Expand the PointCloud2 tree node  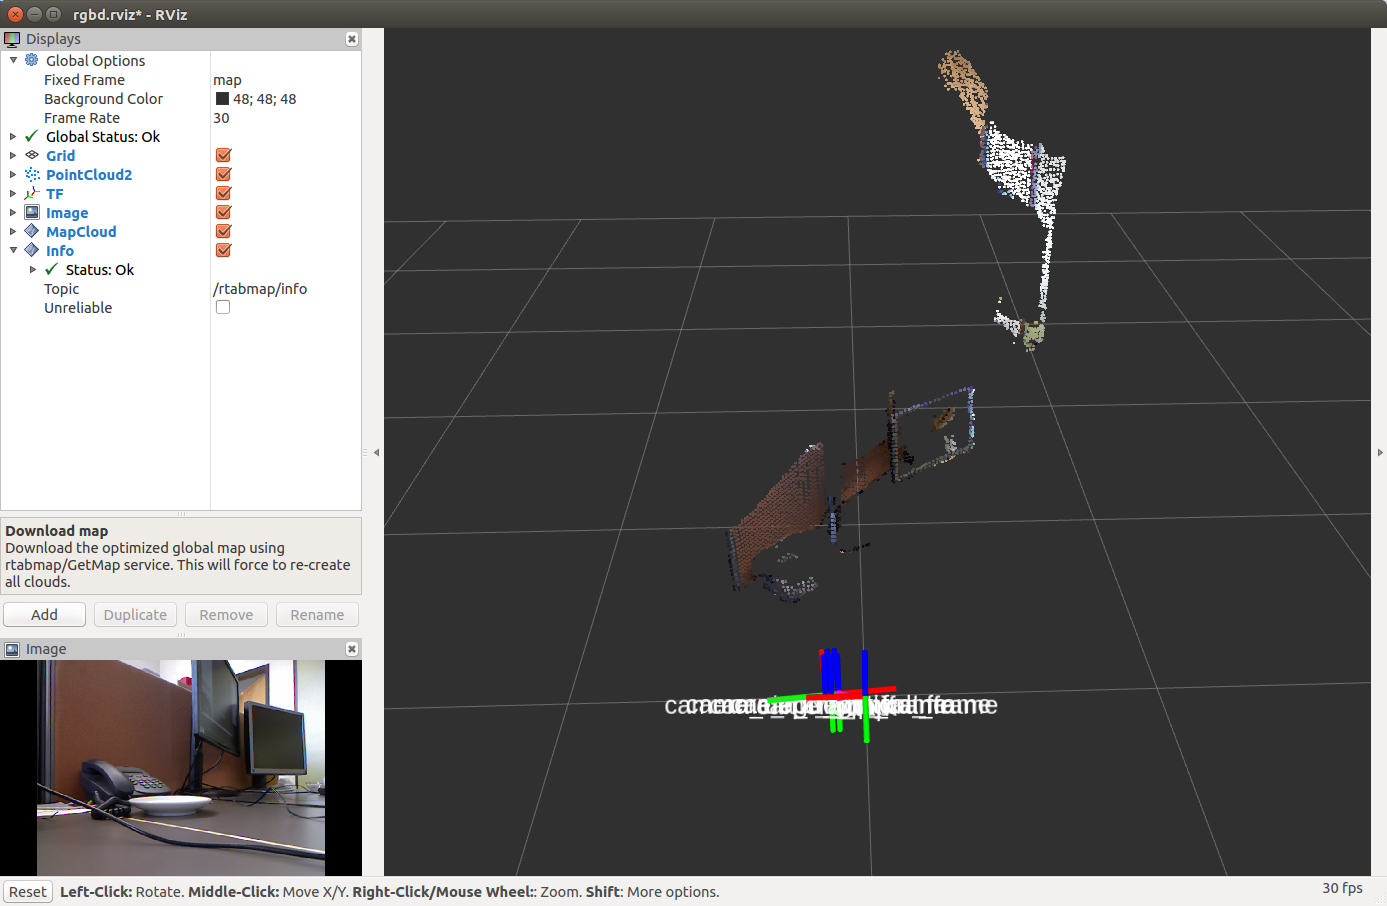click(13, 175)
